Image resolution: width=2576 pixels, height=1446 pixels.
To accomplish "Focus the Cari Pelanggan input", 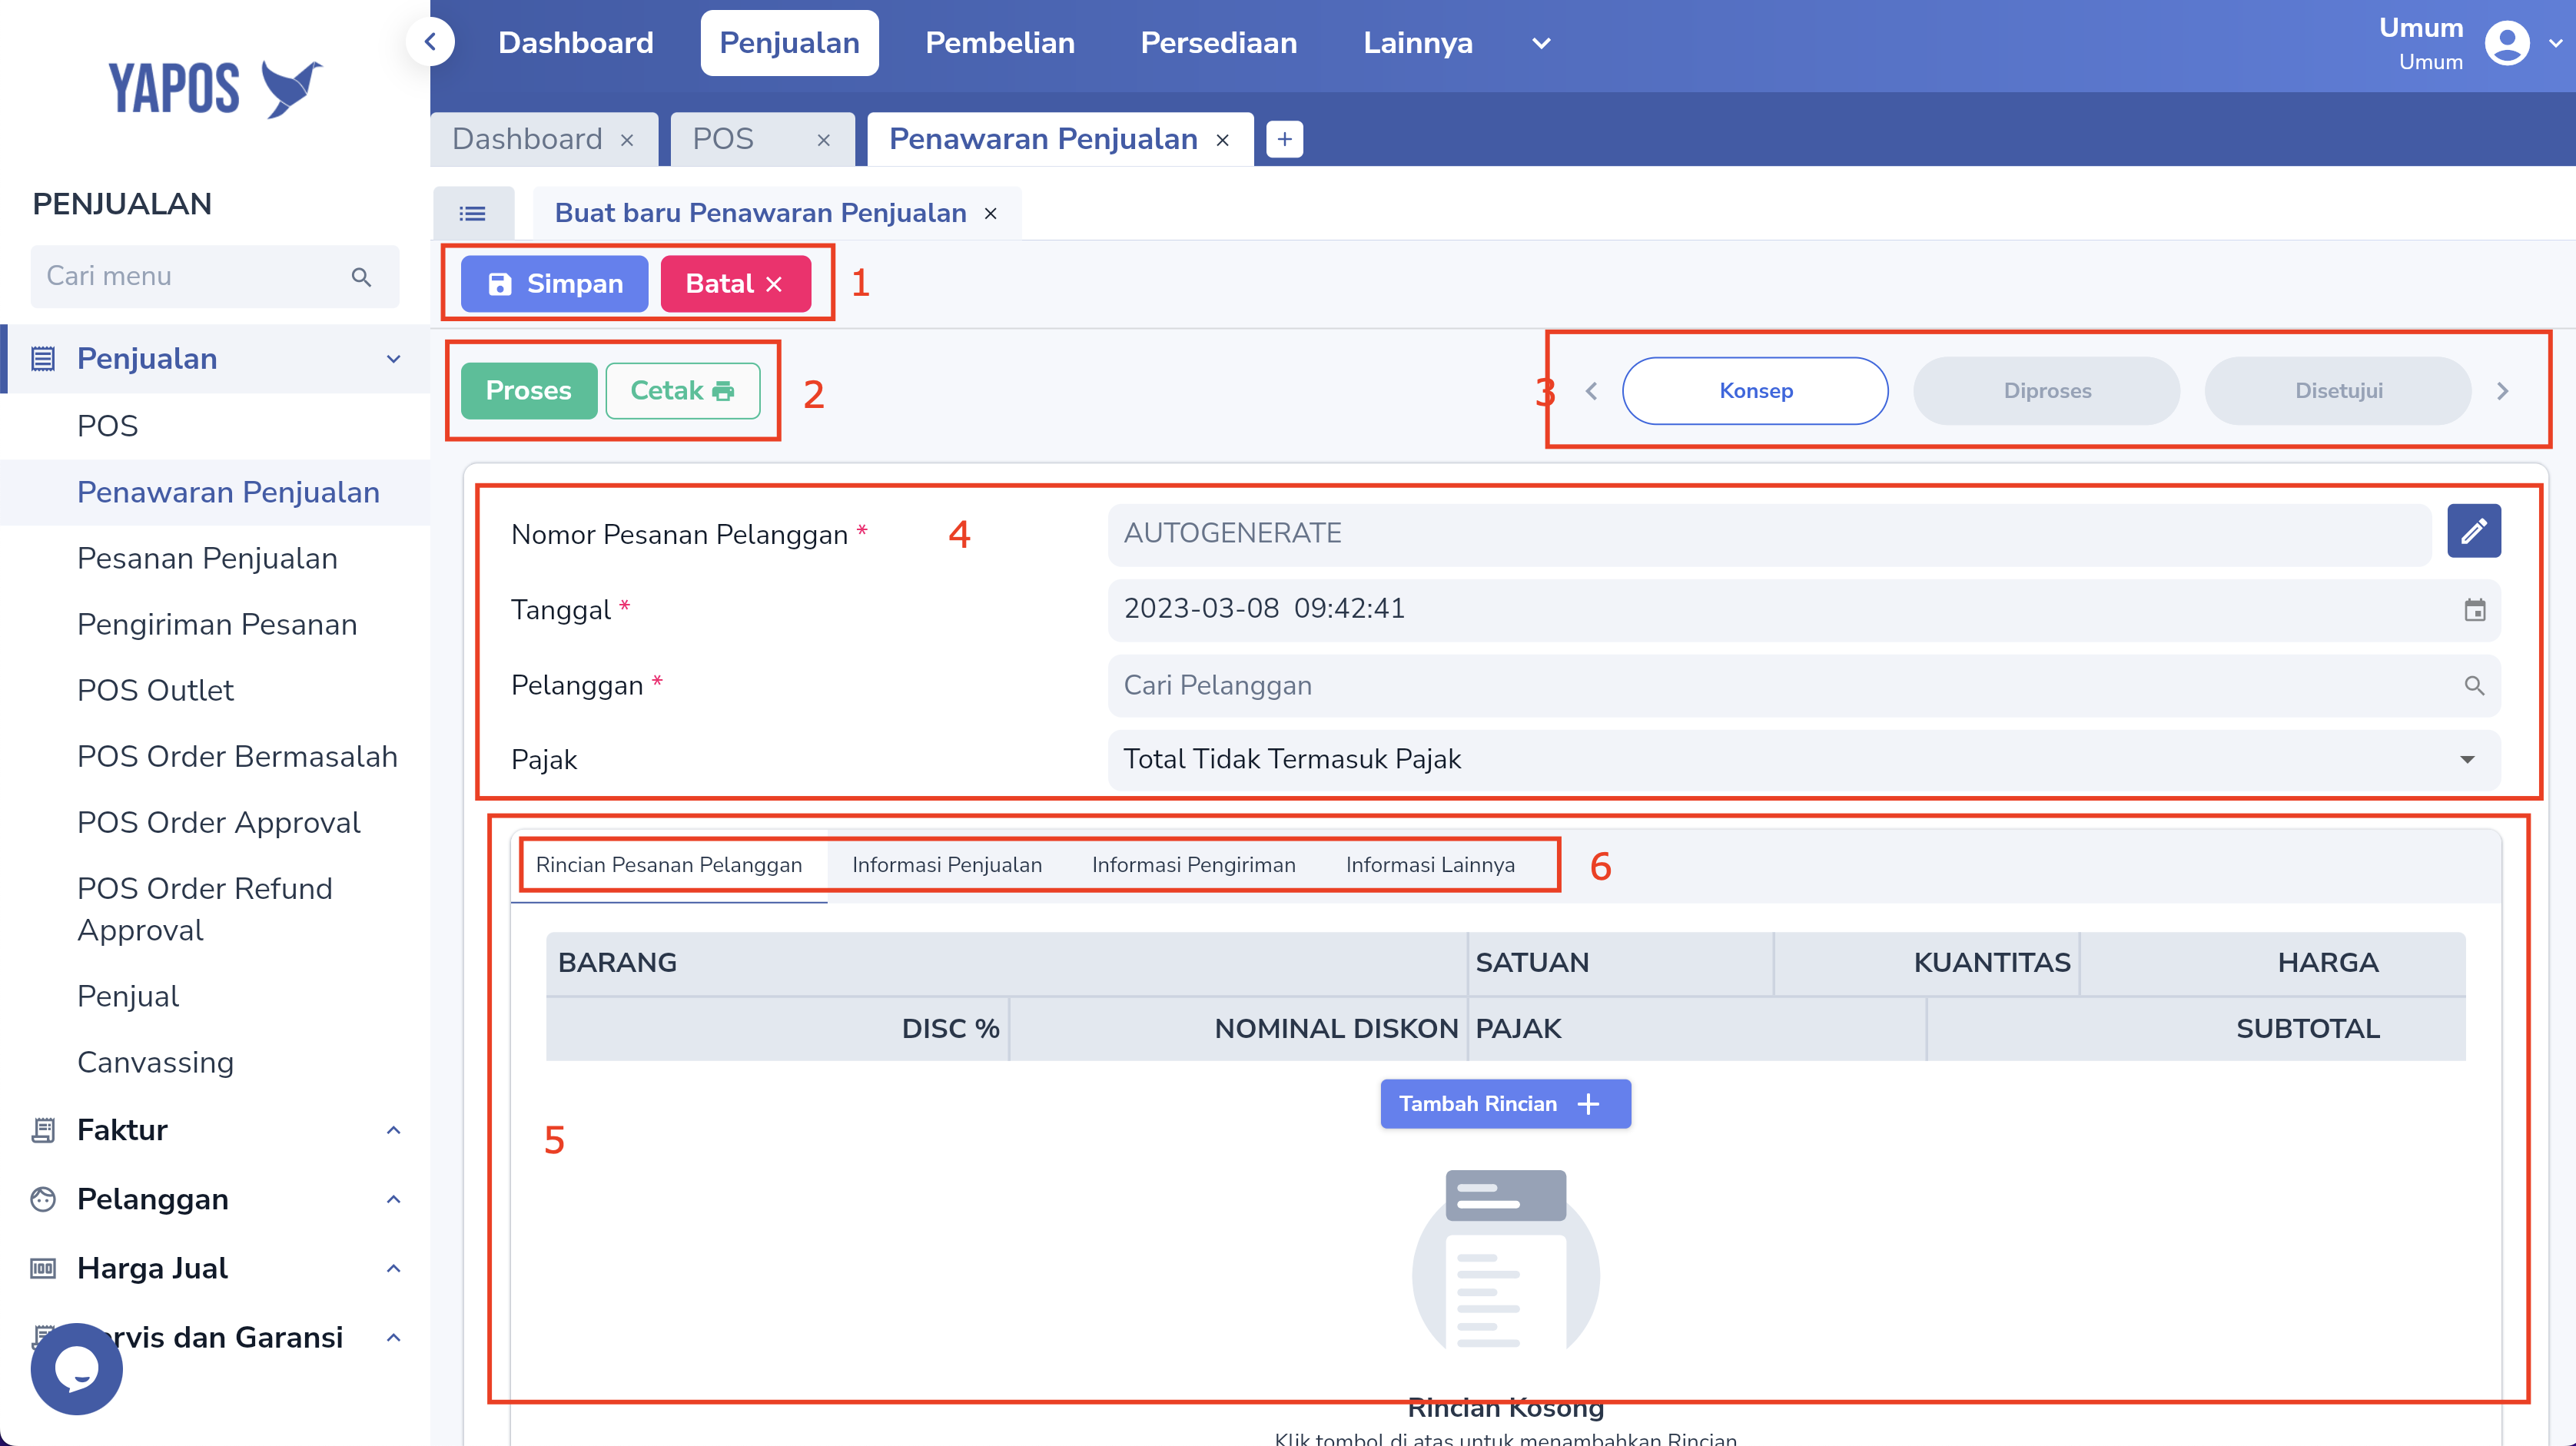I will pos(1804,685).
